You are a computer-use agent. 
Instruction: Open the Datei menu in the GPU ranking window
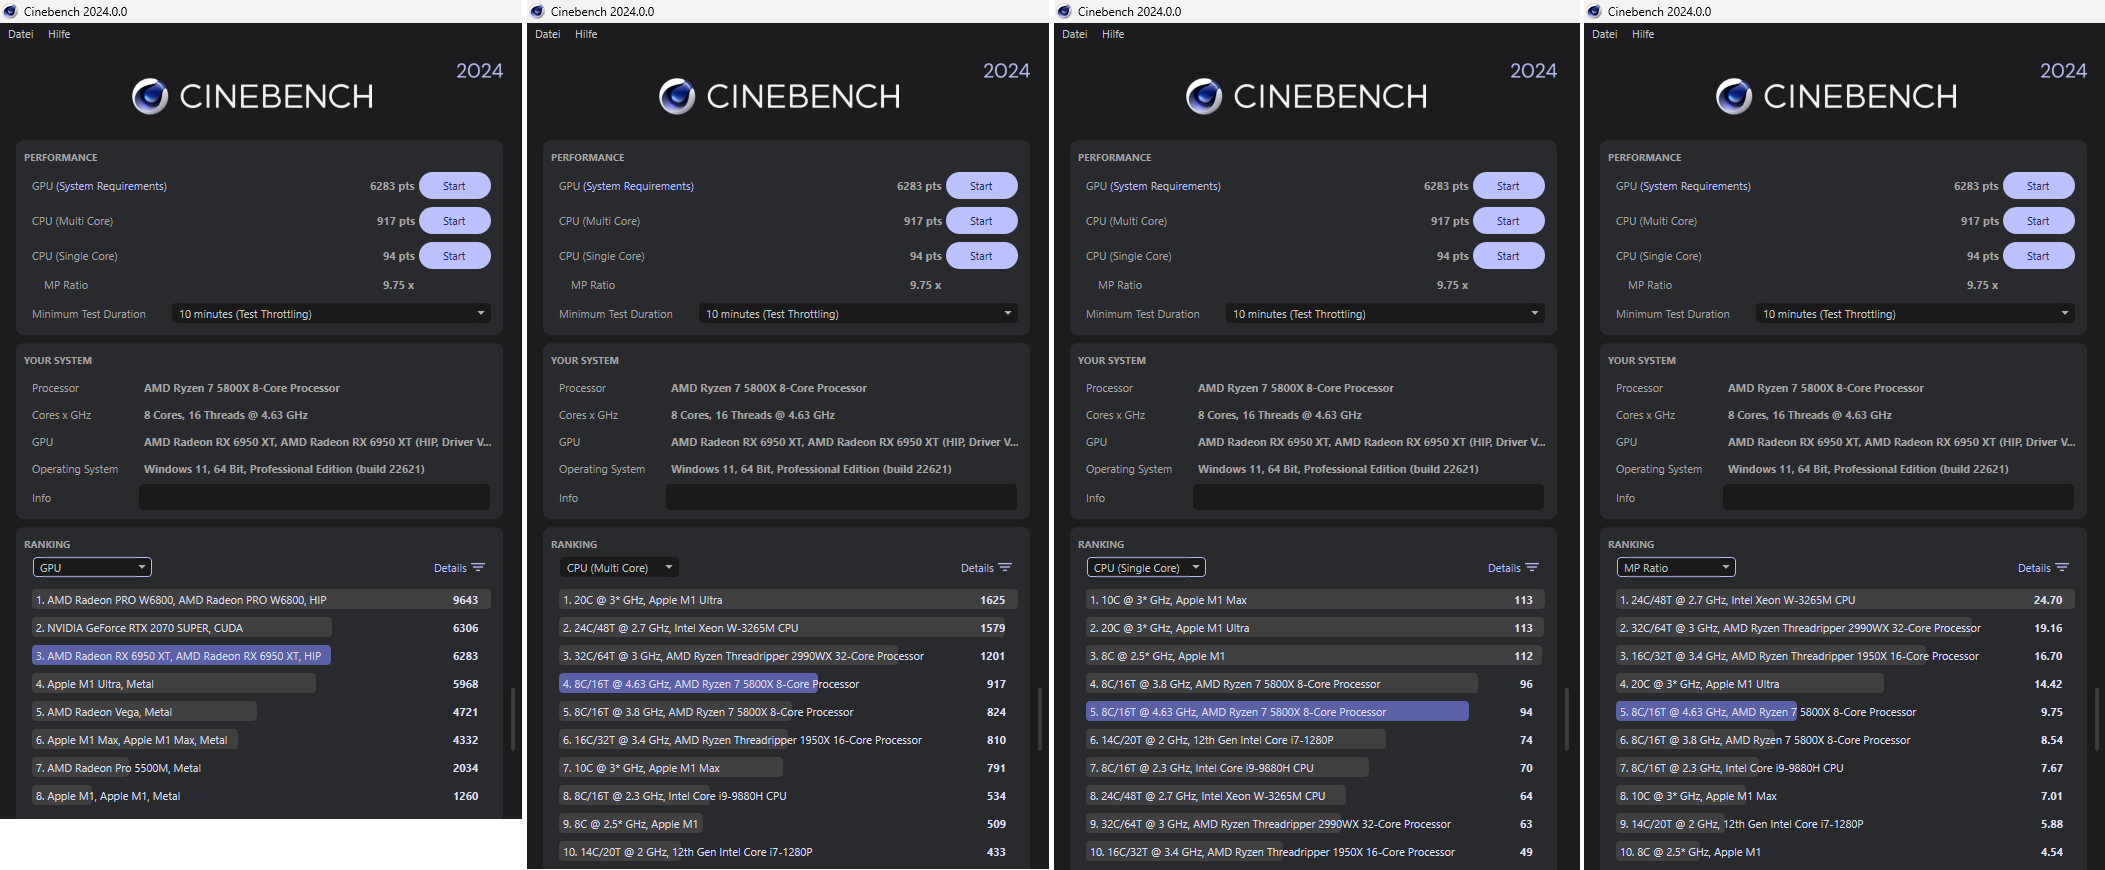point(21,34)
